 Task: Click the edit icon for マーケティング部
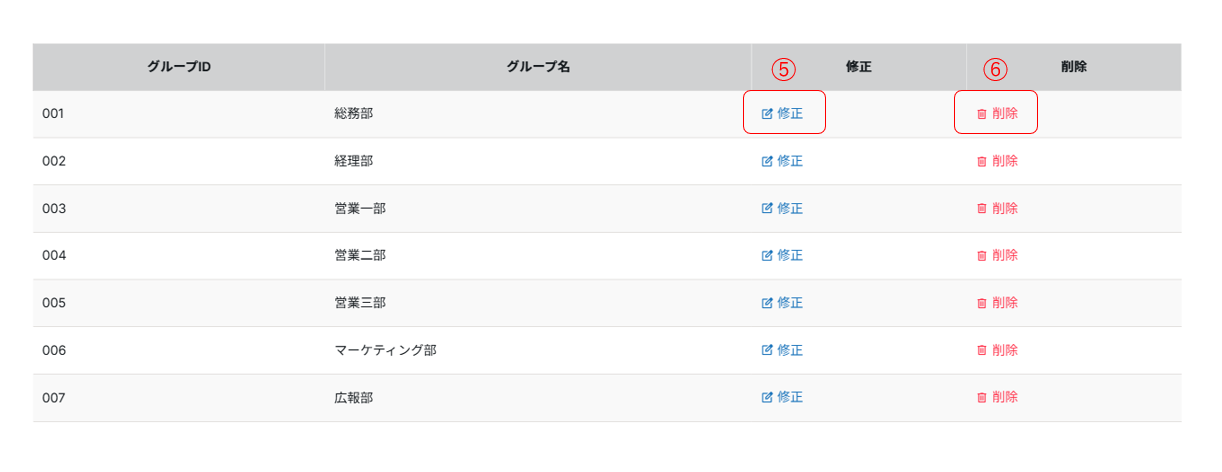(x=767, y=350)
